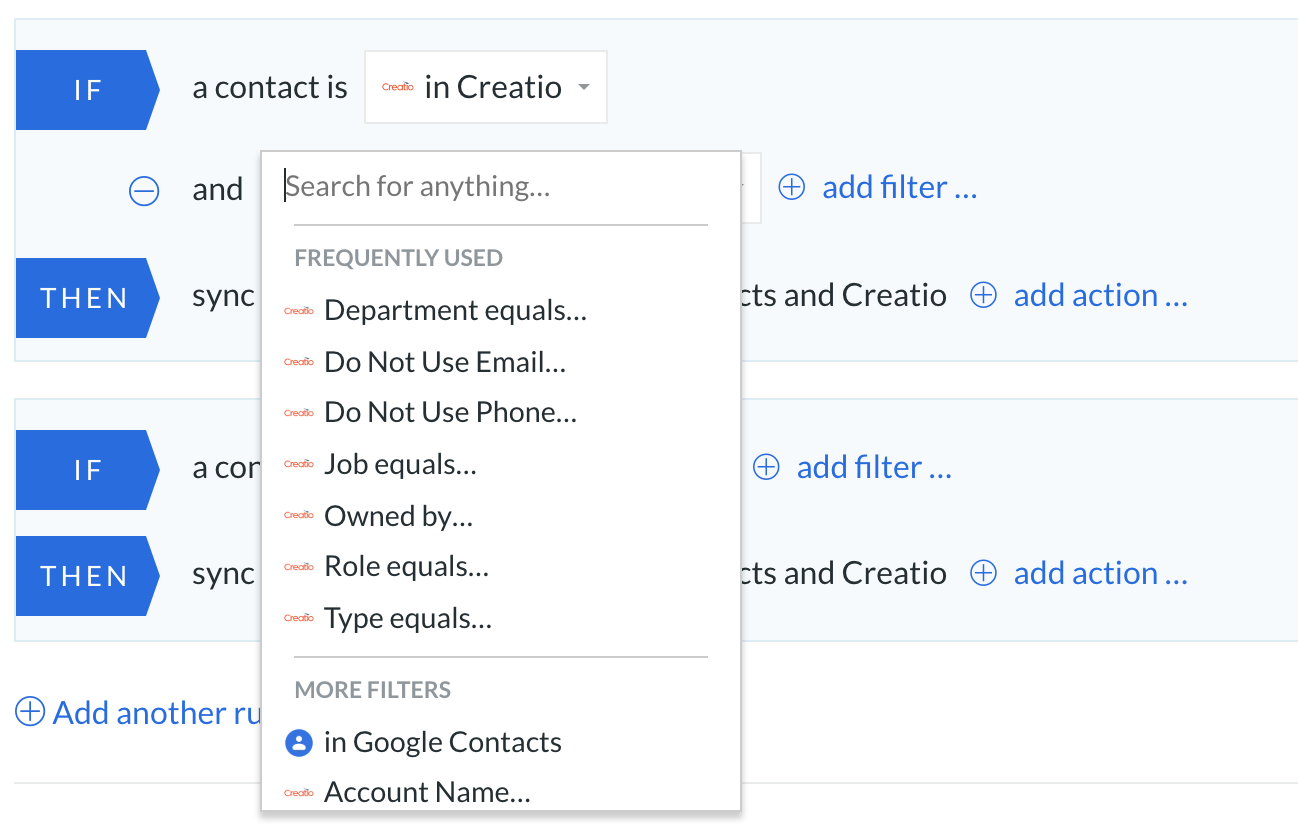This screenshot has height=830, width=1298.
Task: Select 'Type equals…' filter
Action: (408, 618)
